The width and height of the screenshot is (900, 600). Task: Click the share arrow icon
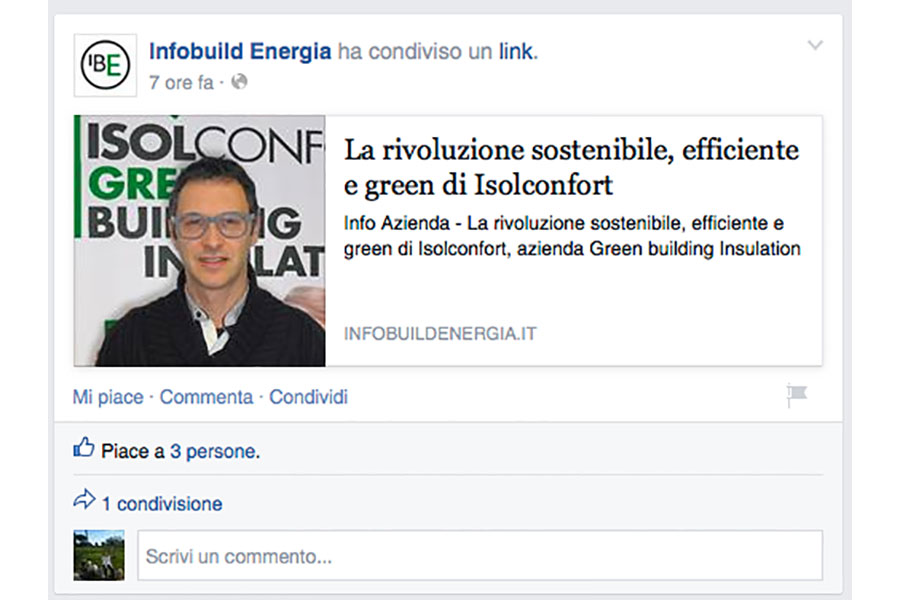pos(84,501)
